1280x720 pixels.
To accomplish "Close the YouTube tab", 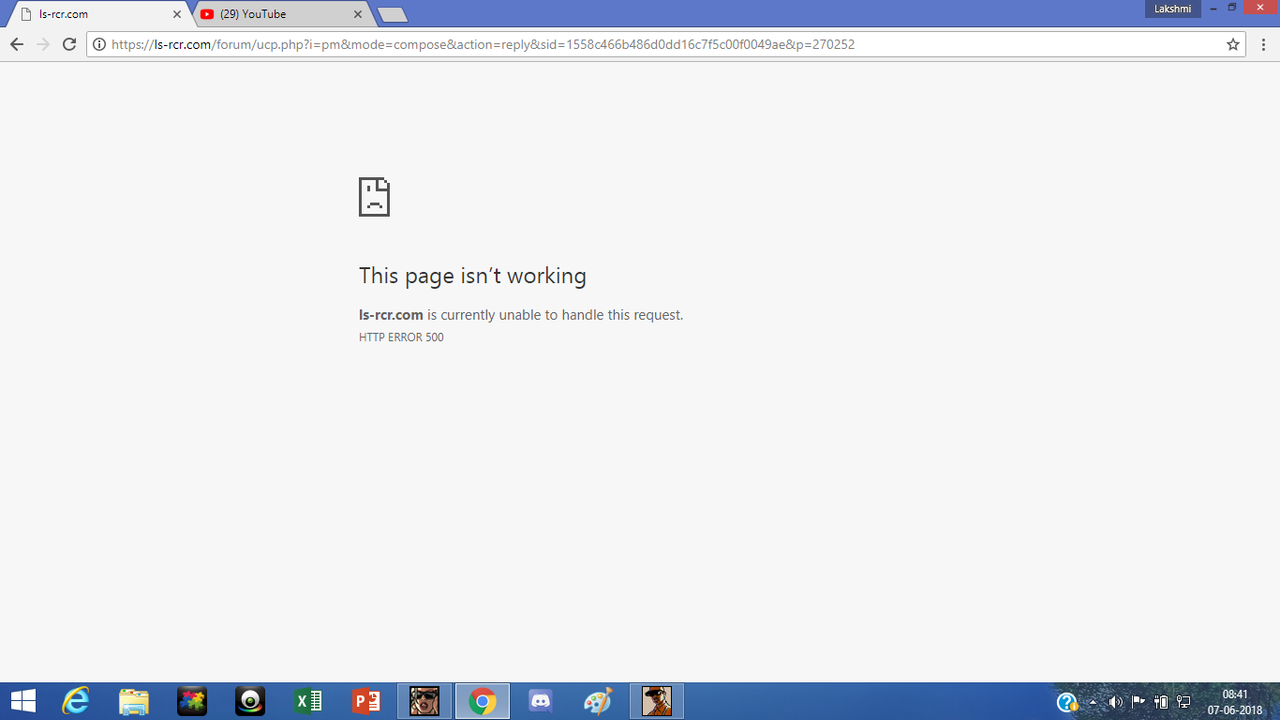I will pos(359,14).
